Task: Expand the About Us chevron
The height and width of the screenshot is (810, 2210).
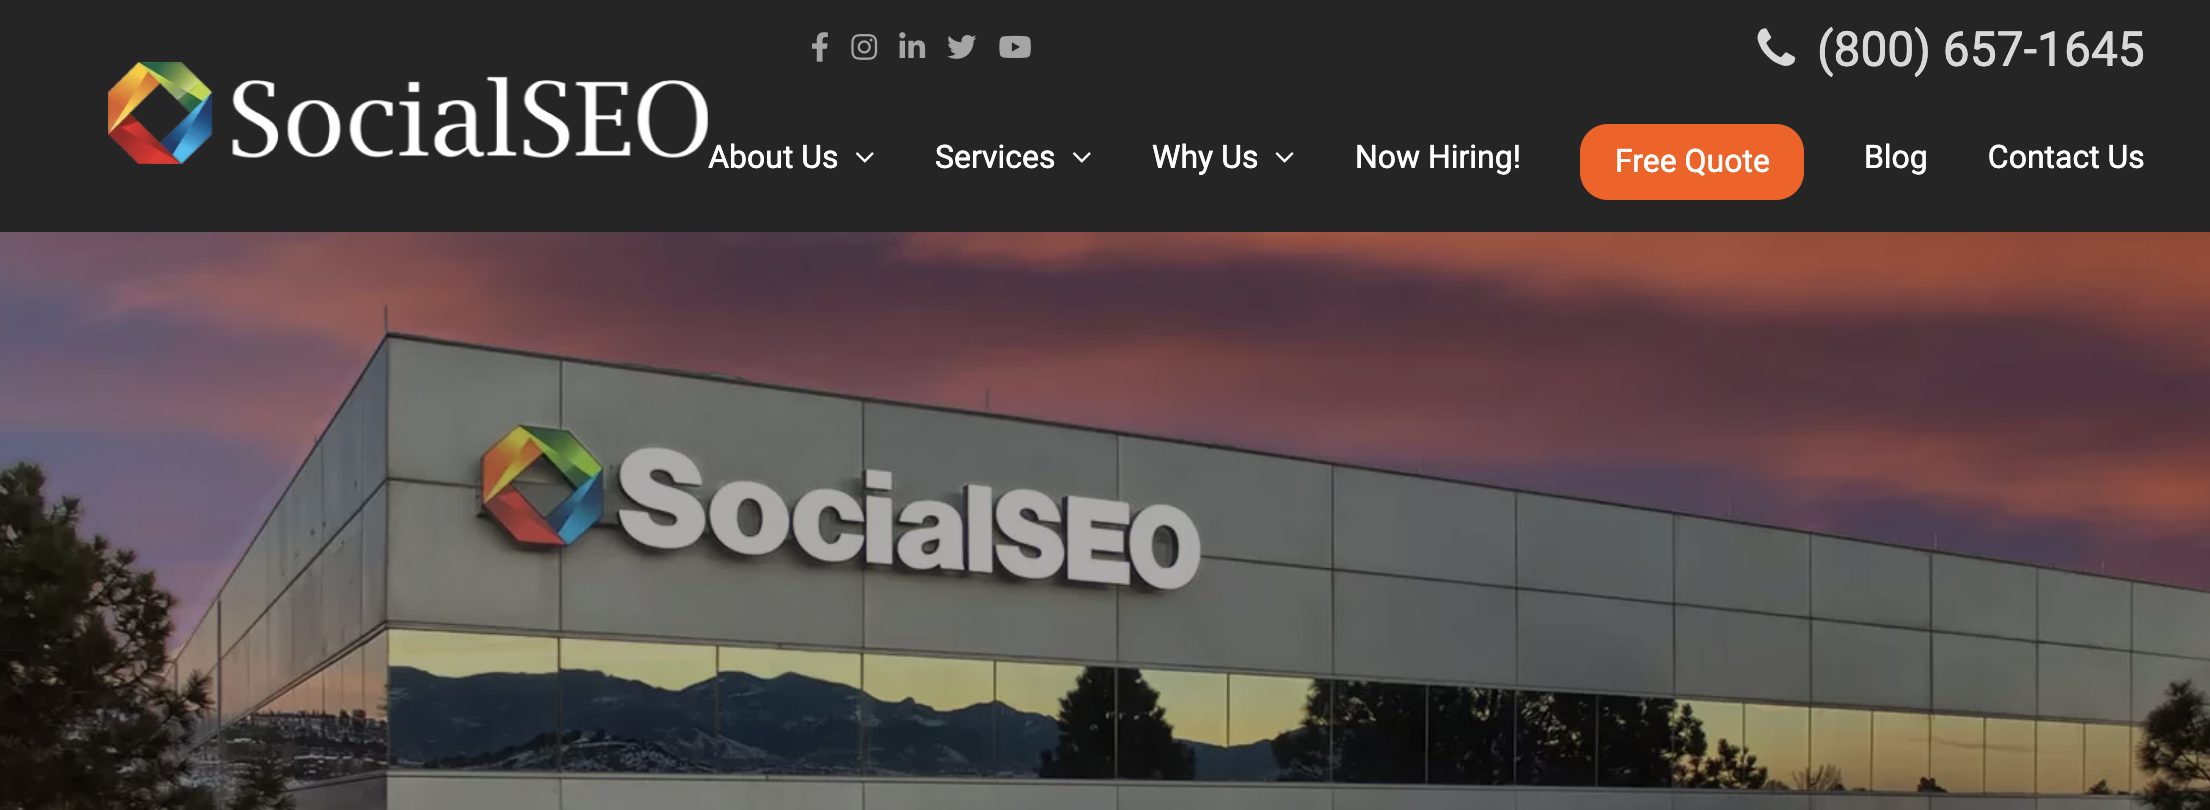Action: [x=865, y=158]
